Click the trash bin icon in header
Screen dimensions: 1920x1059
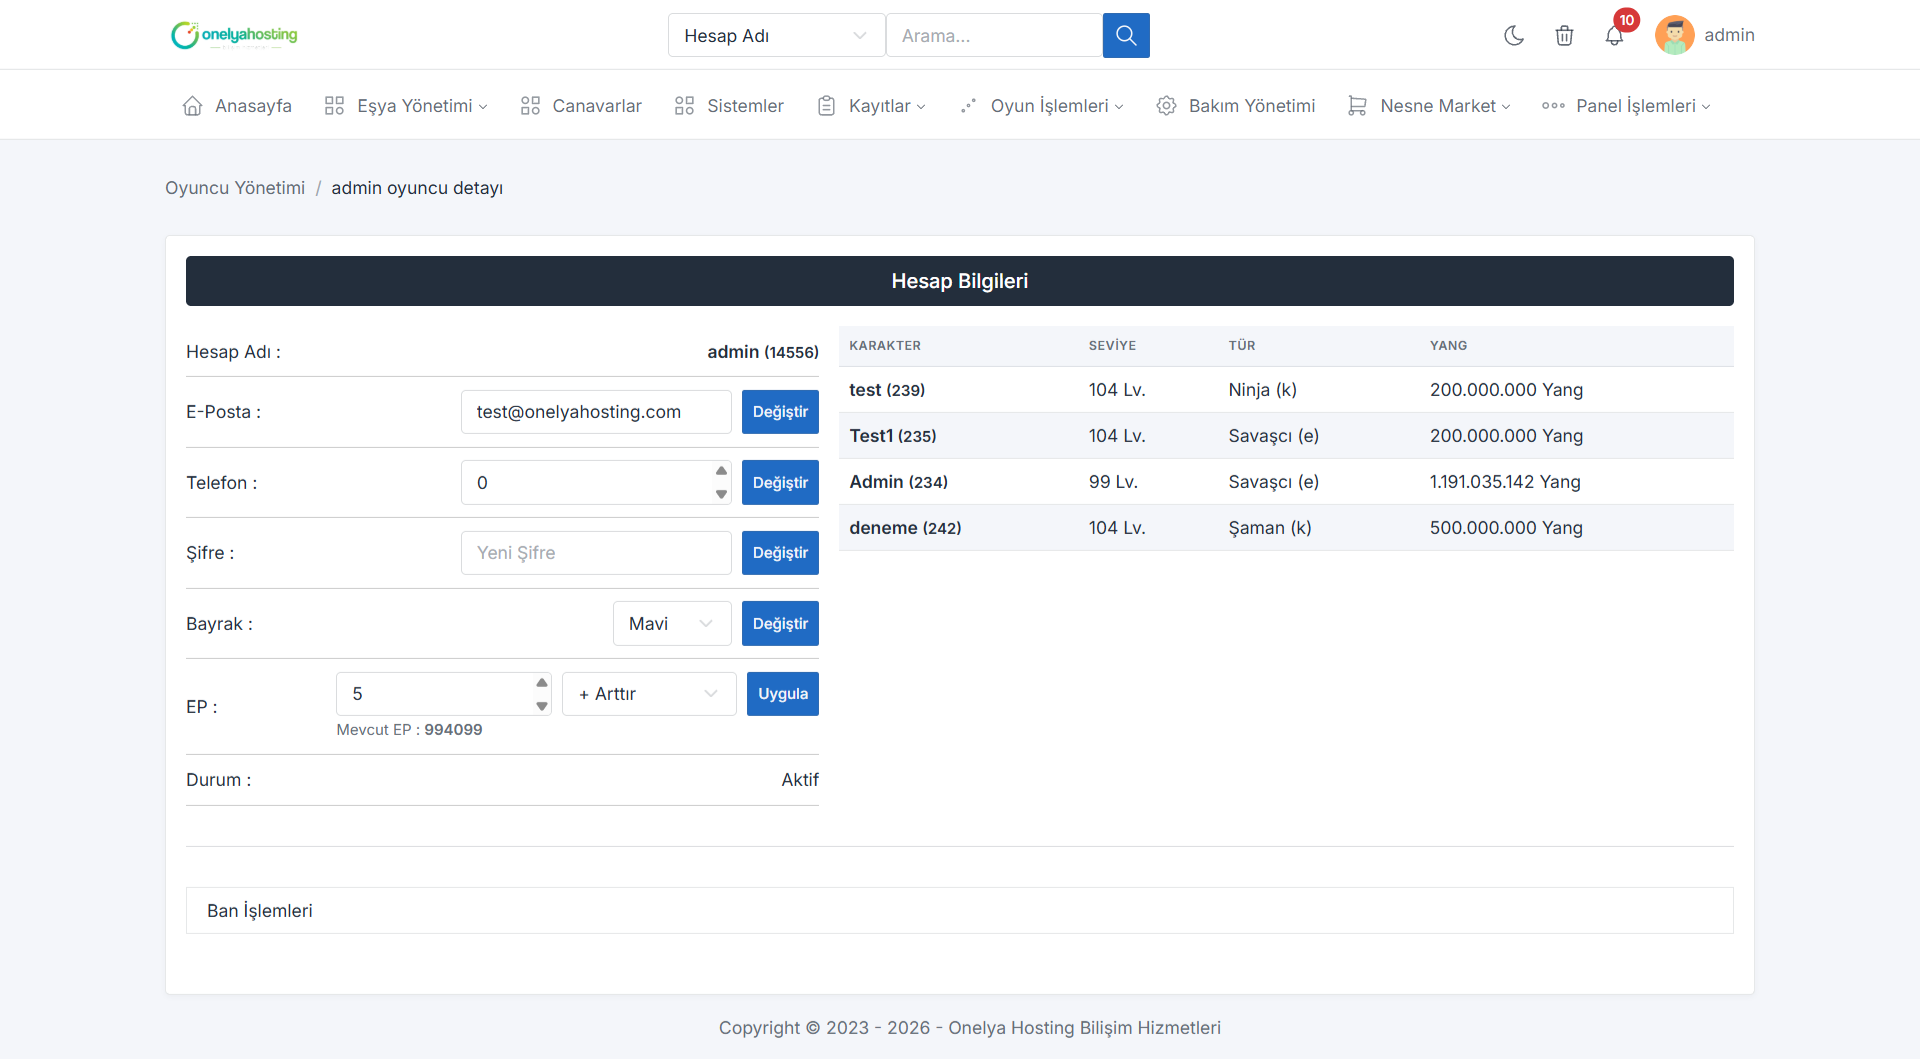(x=1564, y=35)
